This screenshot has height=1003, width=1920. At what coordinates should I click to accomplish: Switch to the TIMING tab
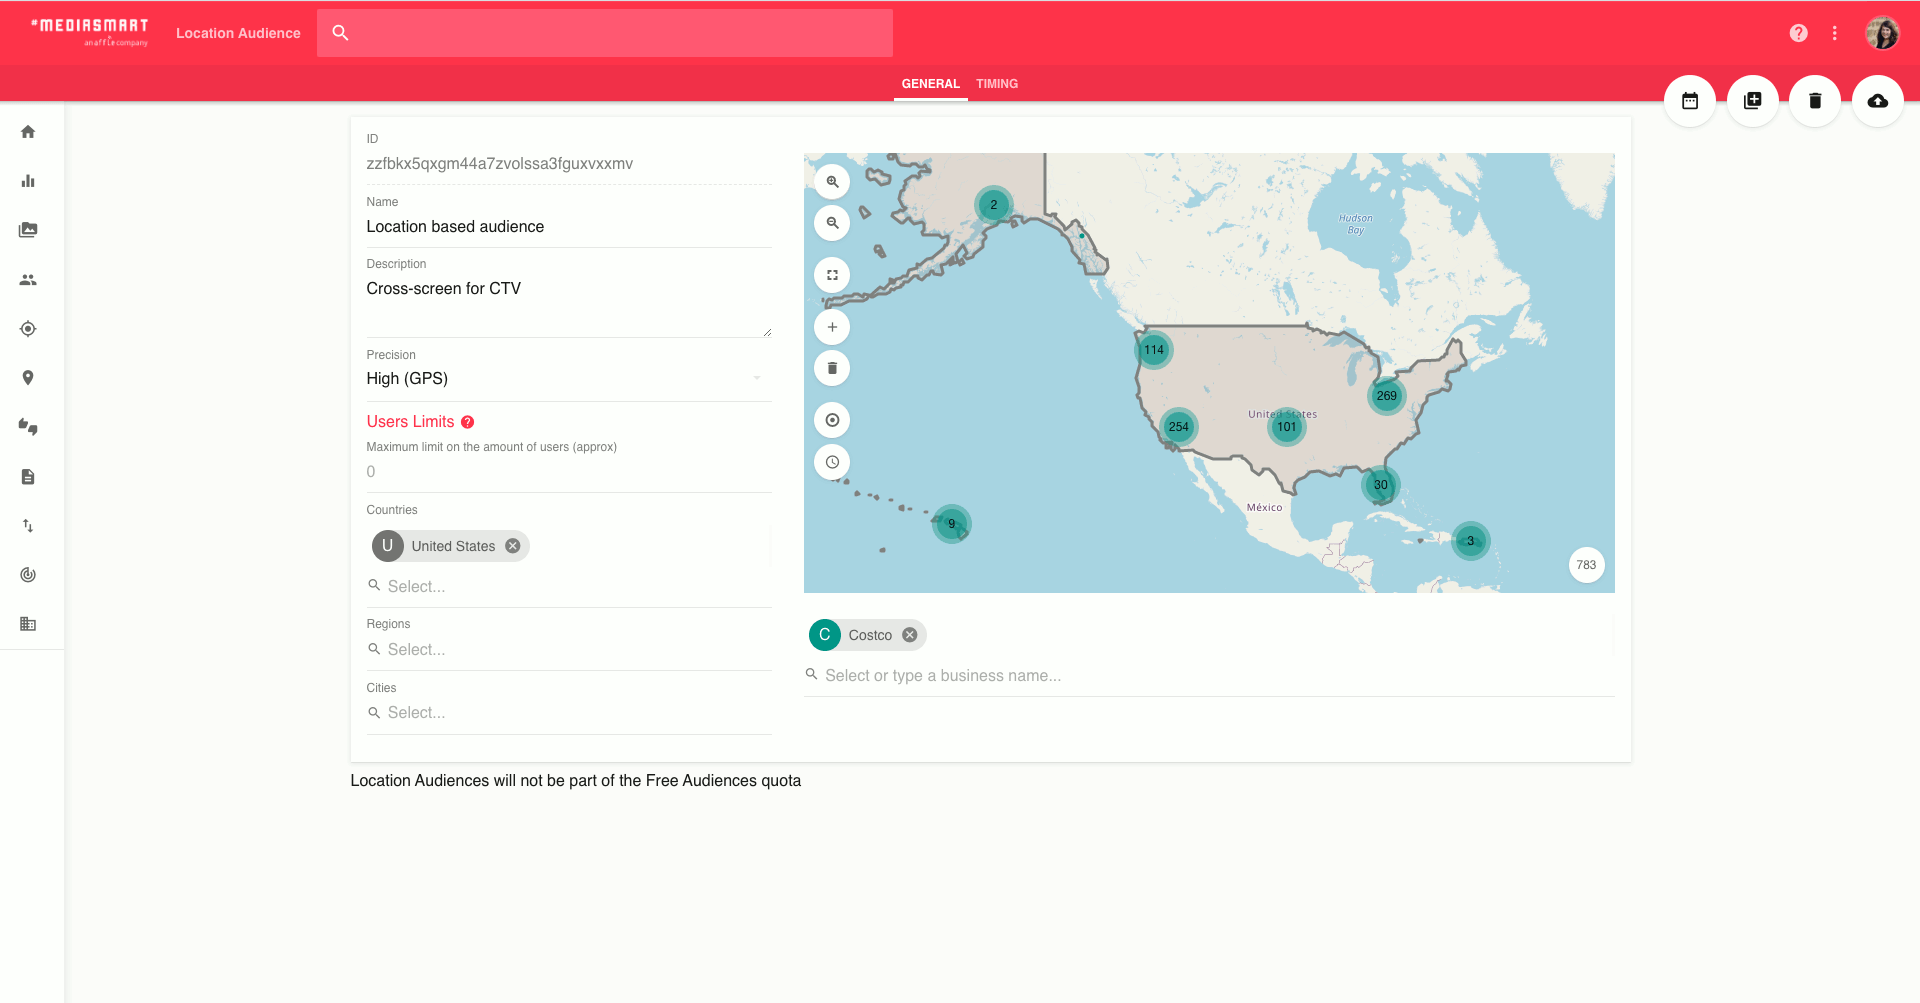click(997, 84)
